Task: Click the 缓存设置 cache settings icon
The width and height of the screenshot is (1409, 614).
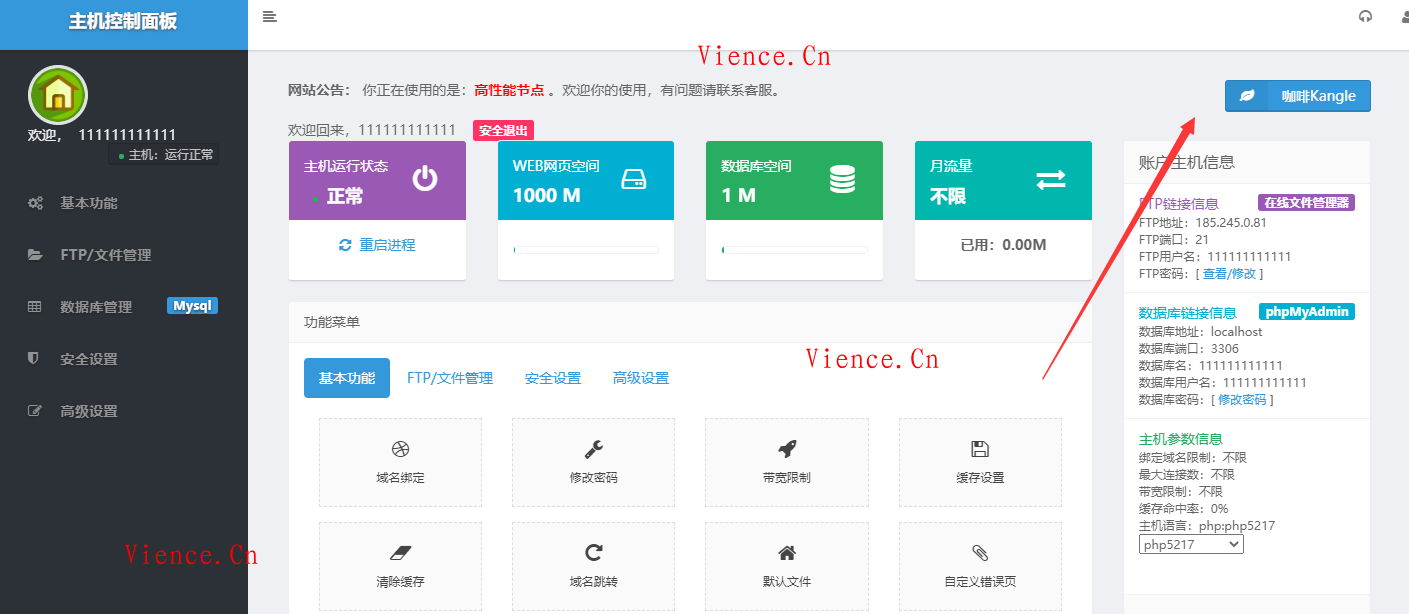Action: click(x=980, y=462)
